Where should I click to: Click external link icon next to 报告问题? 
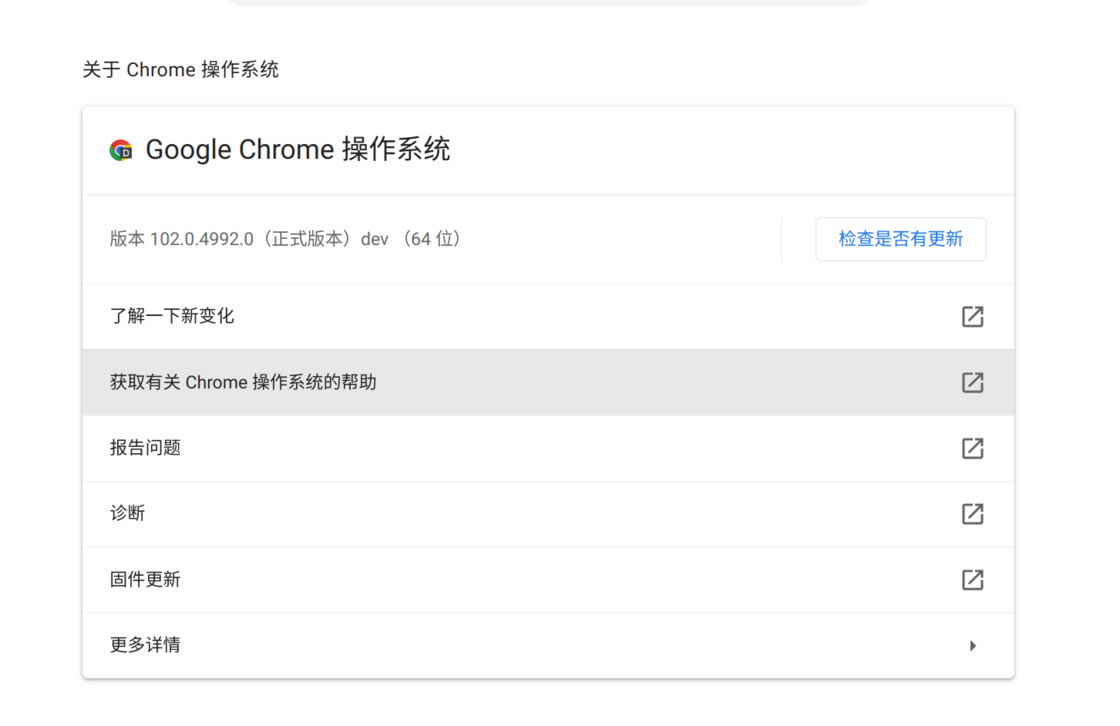pos(972,448)
